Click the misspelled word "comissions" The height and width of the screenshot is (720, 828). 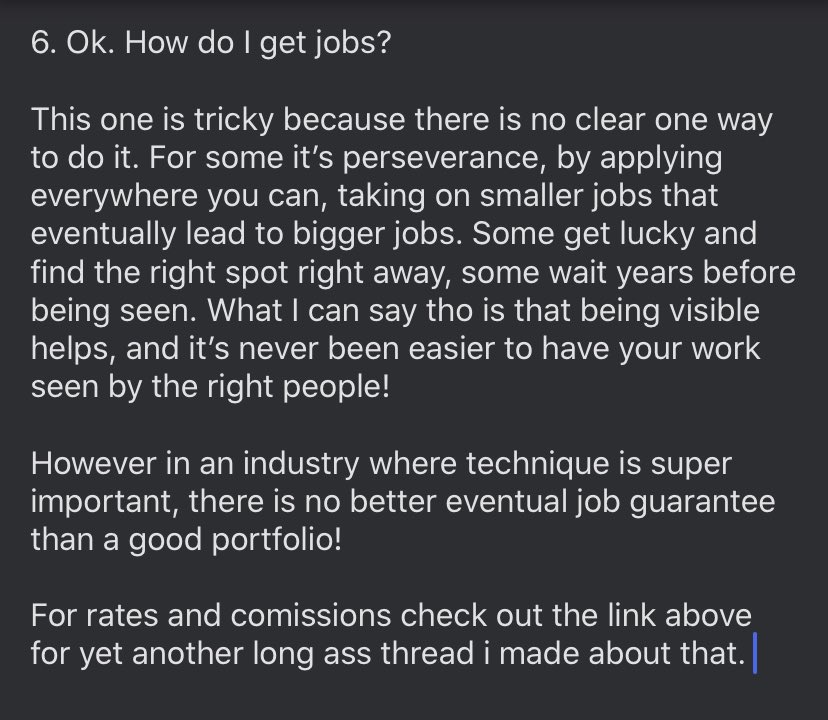tap(310, 615)
